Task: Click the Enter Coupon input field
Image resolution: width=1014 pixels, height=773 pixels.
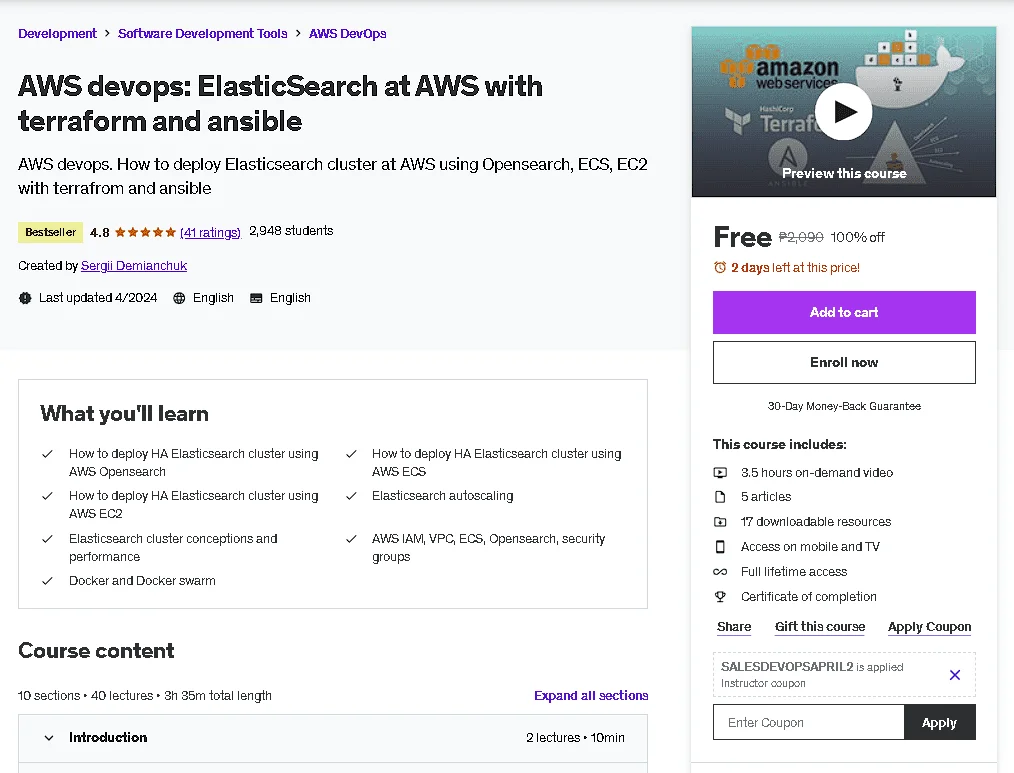Action: 808,723
